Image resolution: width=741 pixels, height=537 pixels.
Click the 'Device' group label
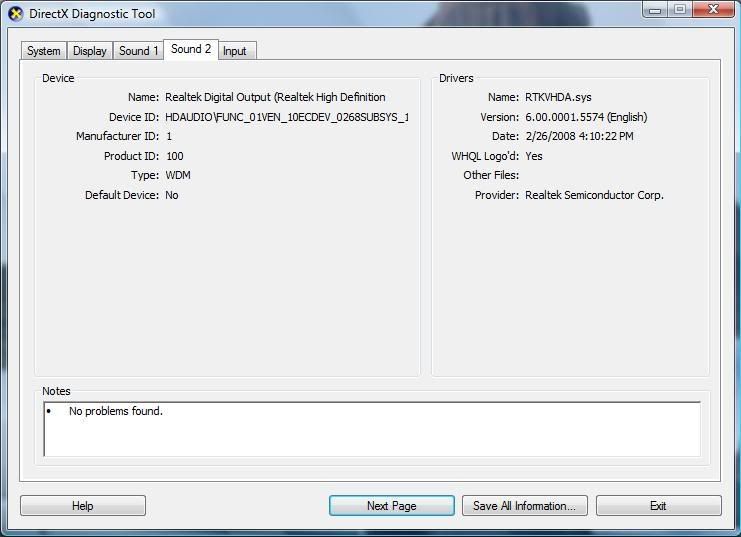point(58,78)
